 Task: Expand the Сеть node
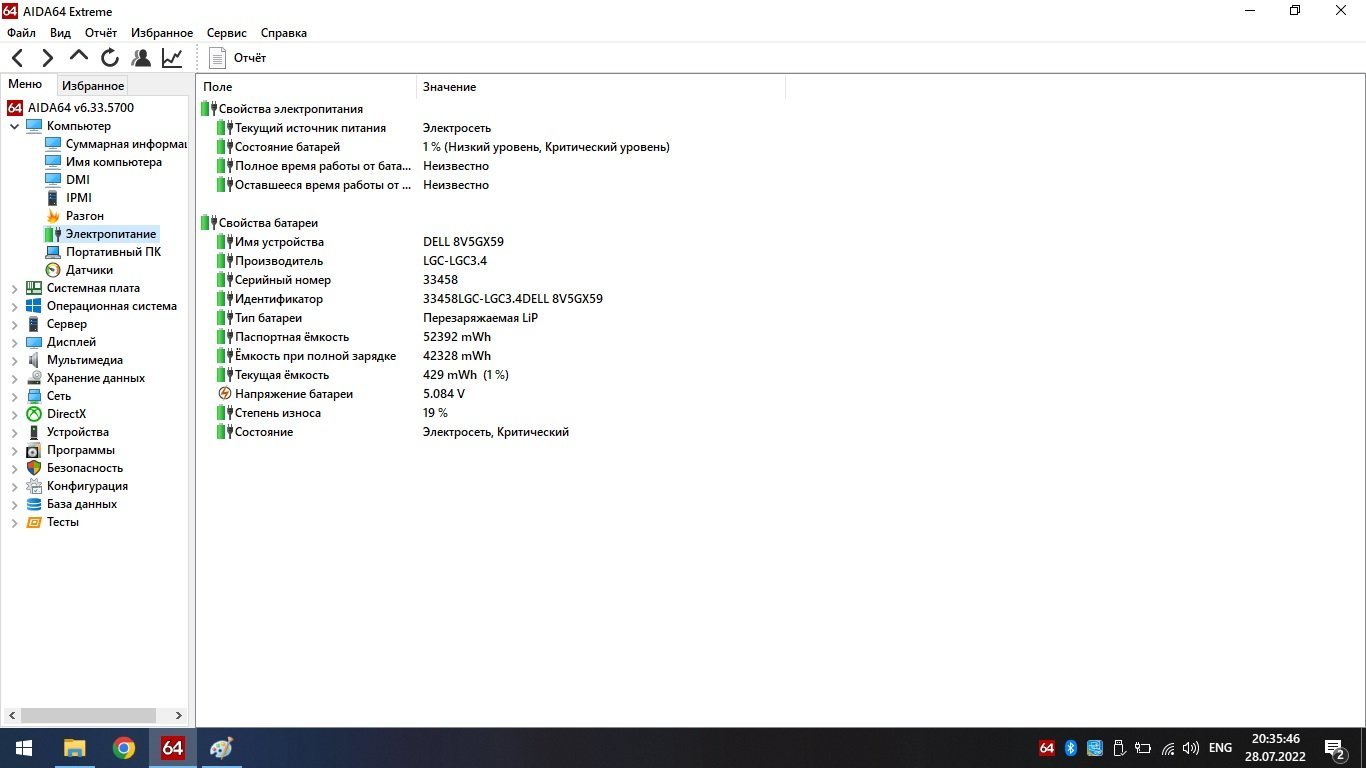point(15,396)
